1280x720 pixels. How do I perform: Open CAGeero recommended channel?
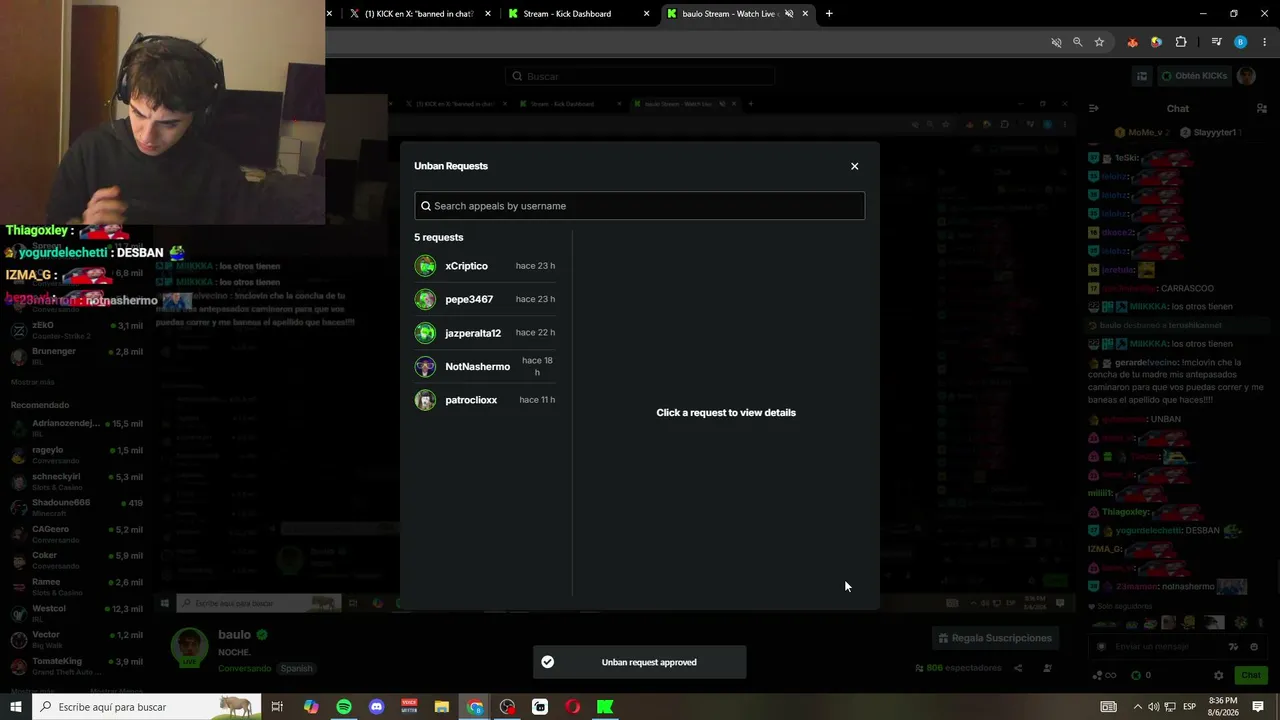(x=76, y=534)
